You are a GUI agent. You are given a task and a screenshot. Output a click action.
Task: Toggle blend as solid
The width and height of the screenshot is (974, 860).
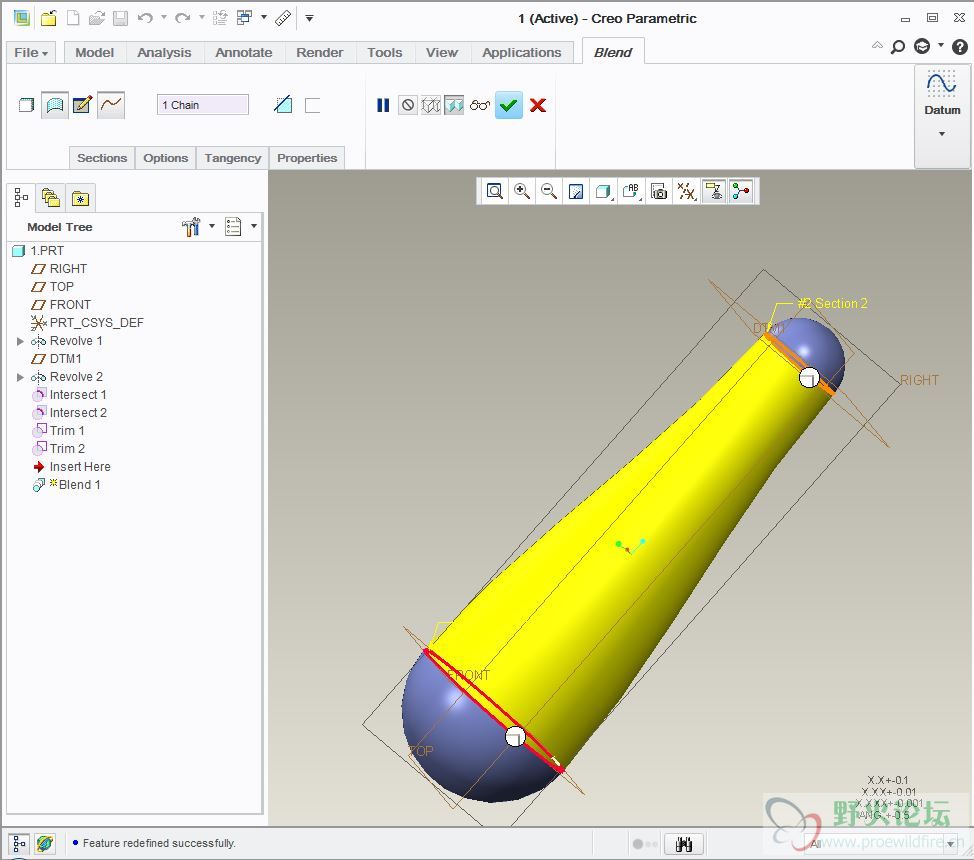(26, 105)
